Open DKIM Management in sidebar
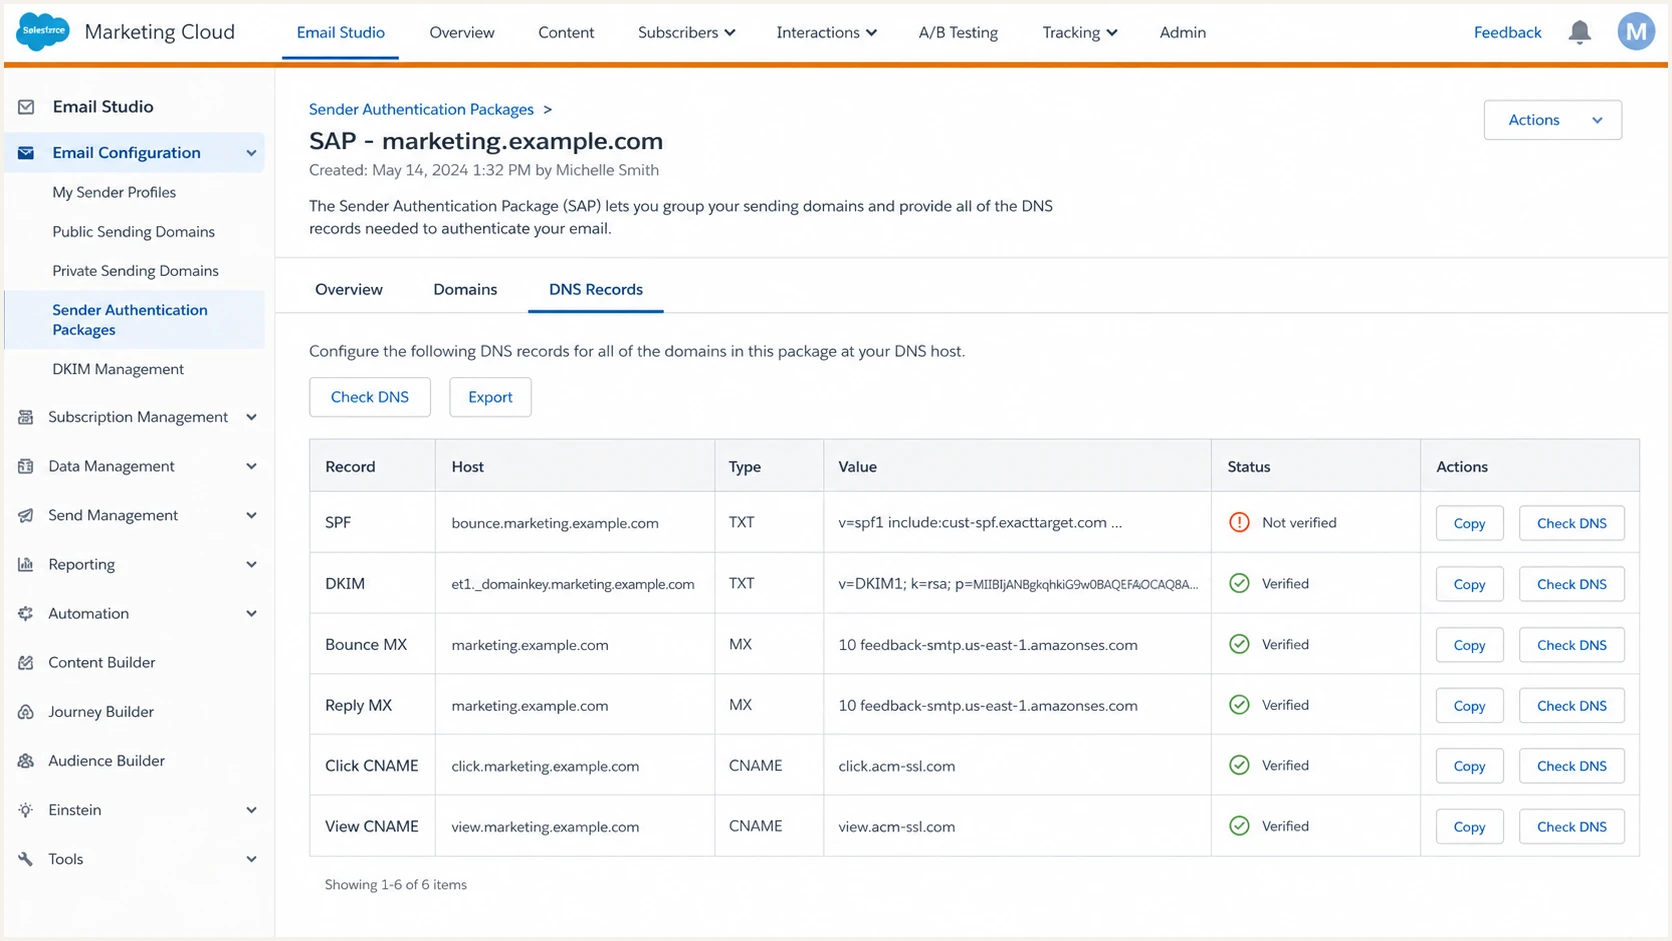Image resolution: width=1672 pixels, height=941 pixels. tap(118, 369)
